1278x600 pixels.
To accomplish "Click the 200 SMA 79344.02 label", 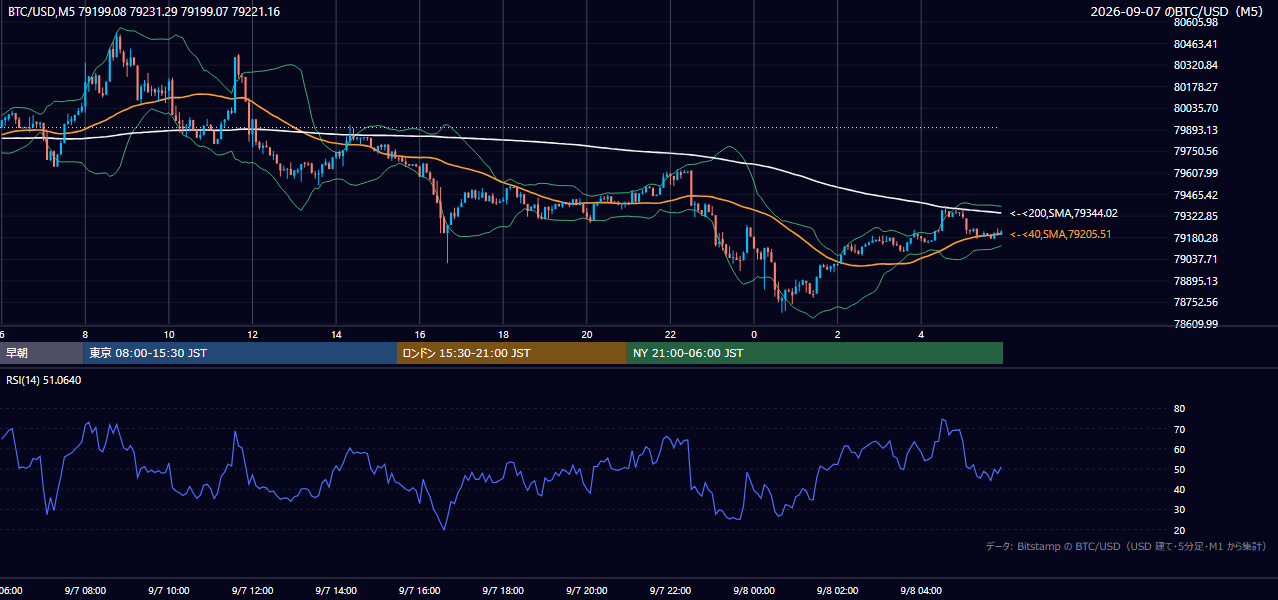I will tap(1064, 213).
